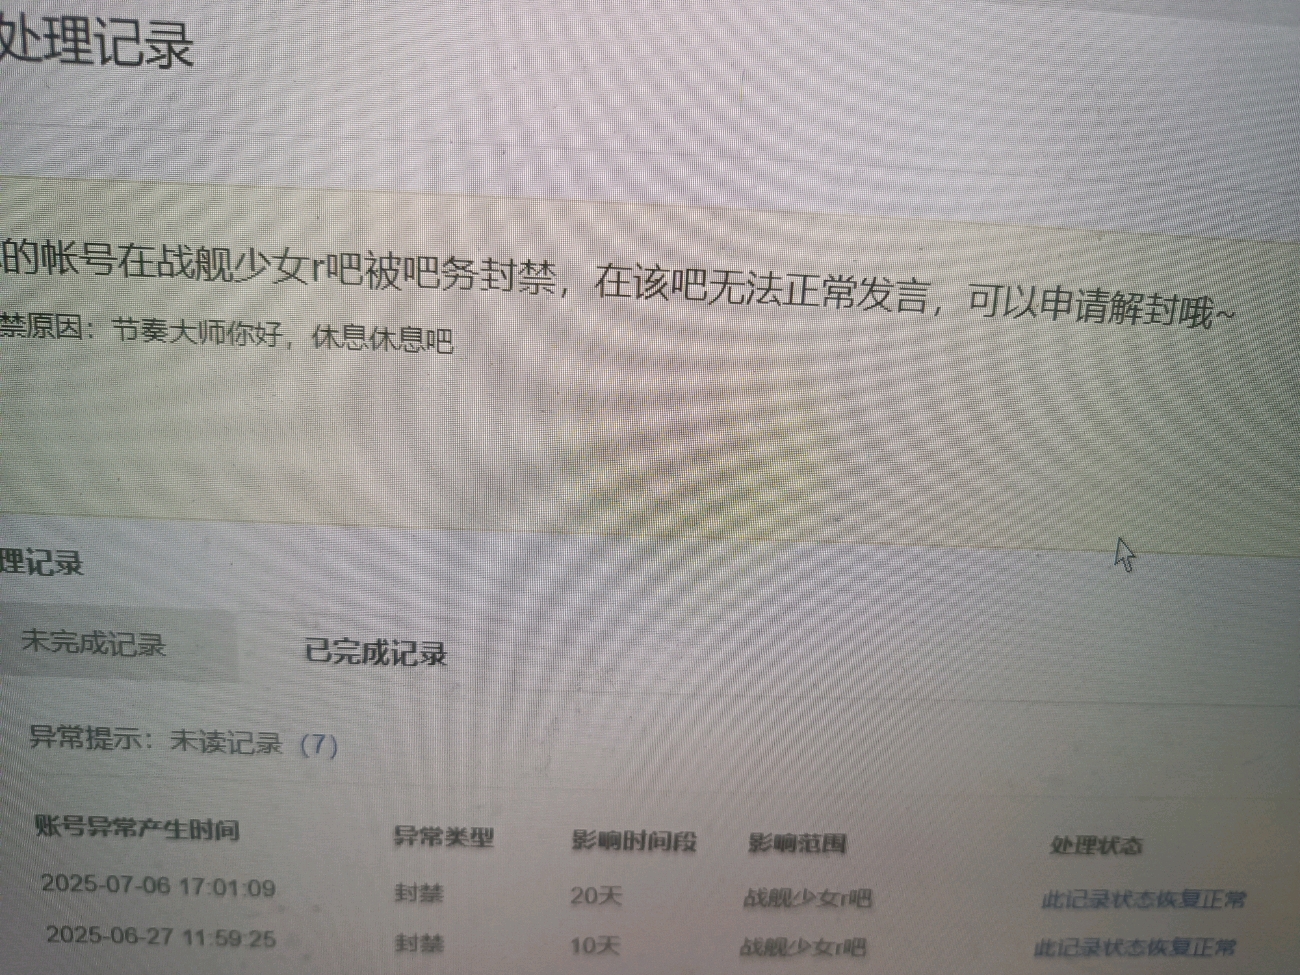Click the 影响范围 column header
Viewport: 1300px width, 975px height.
[x=797, y=844]
